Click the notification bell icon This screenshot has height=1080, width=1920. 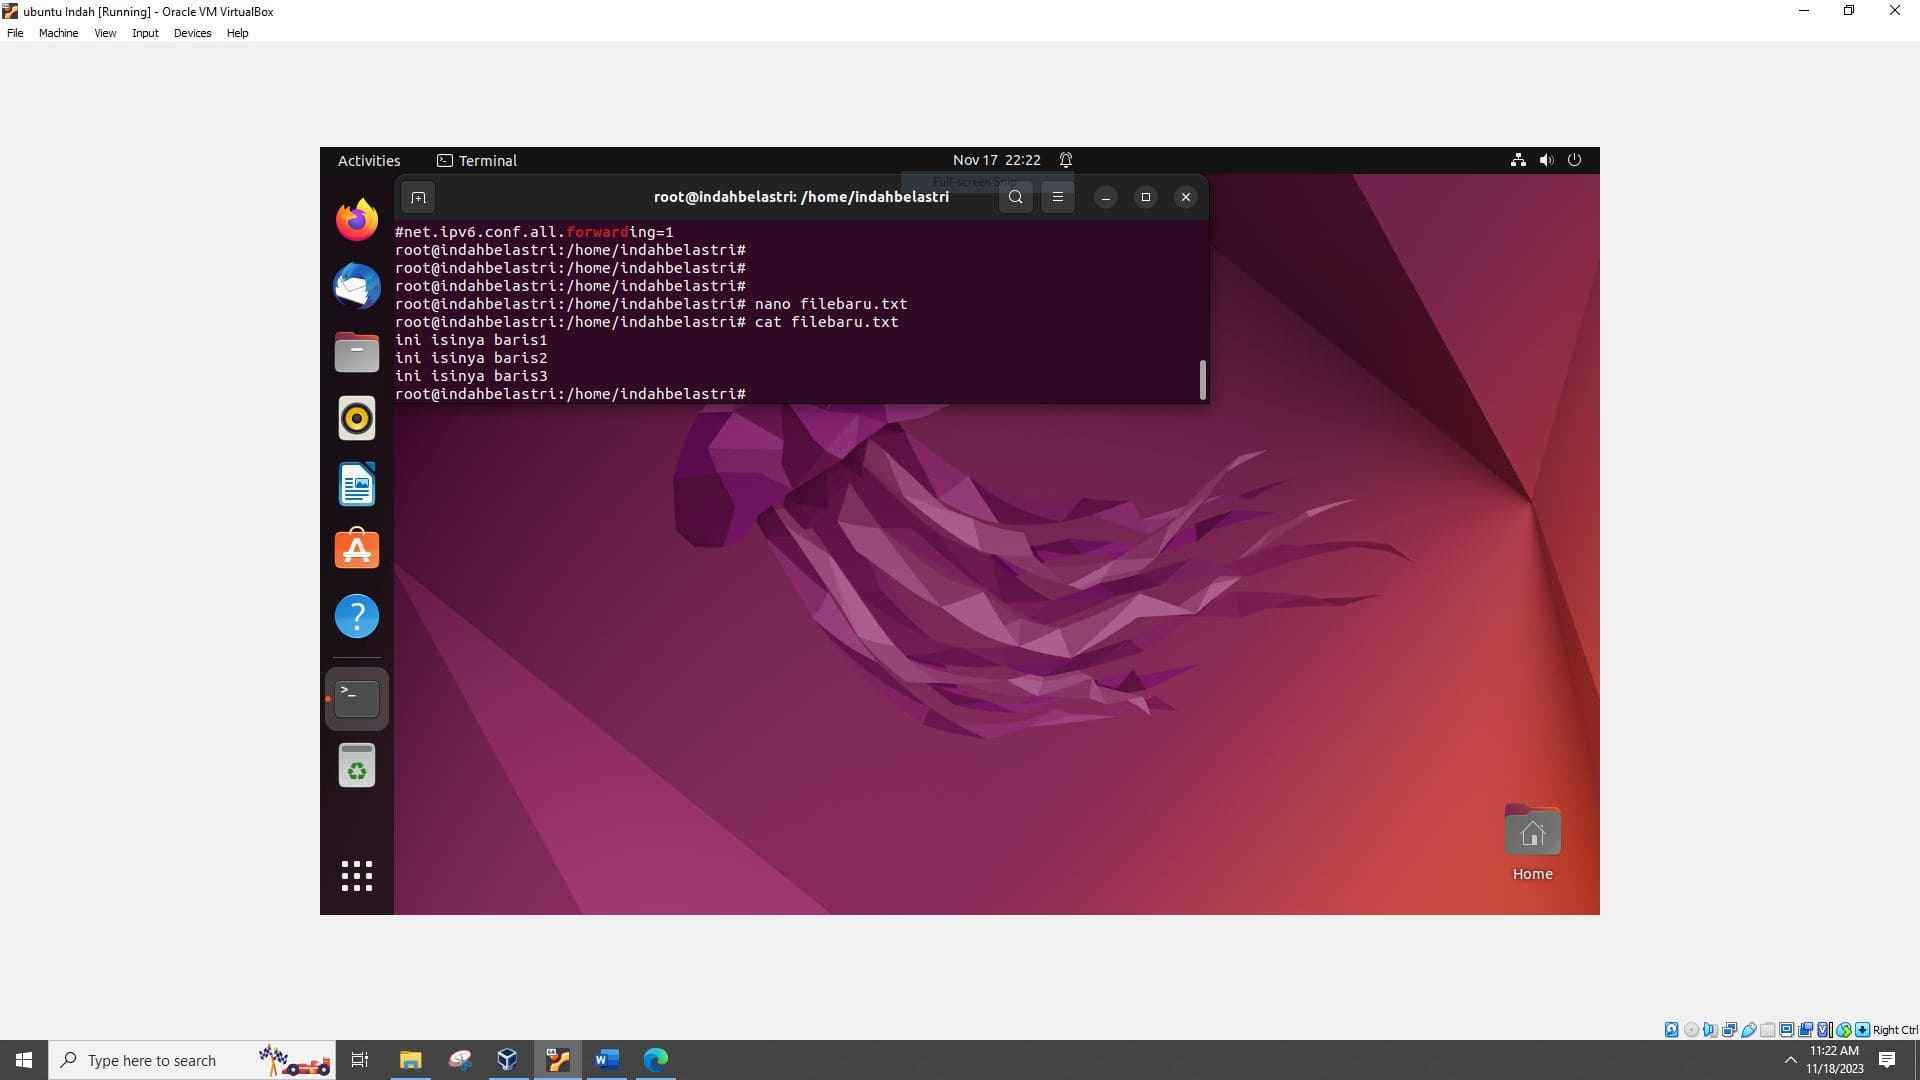click(1066, 160)
